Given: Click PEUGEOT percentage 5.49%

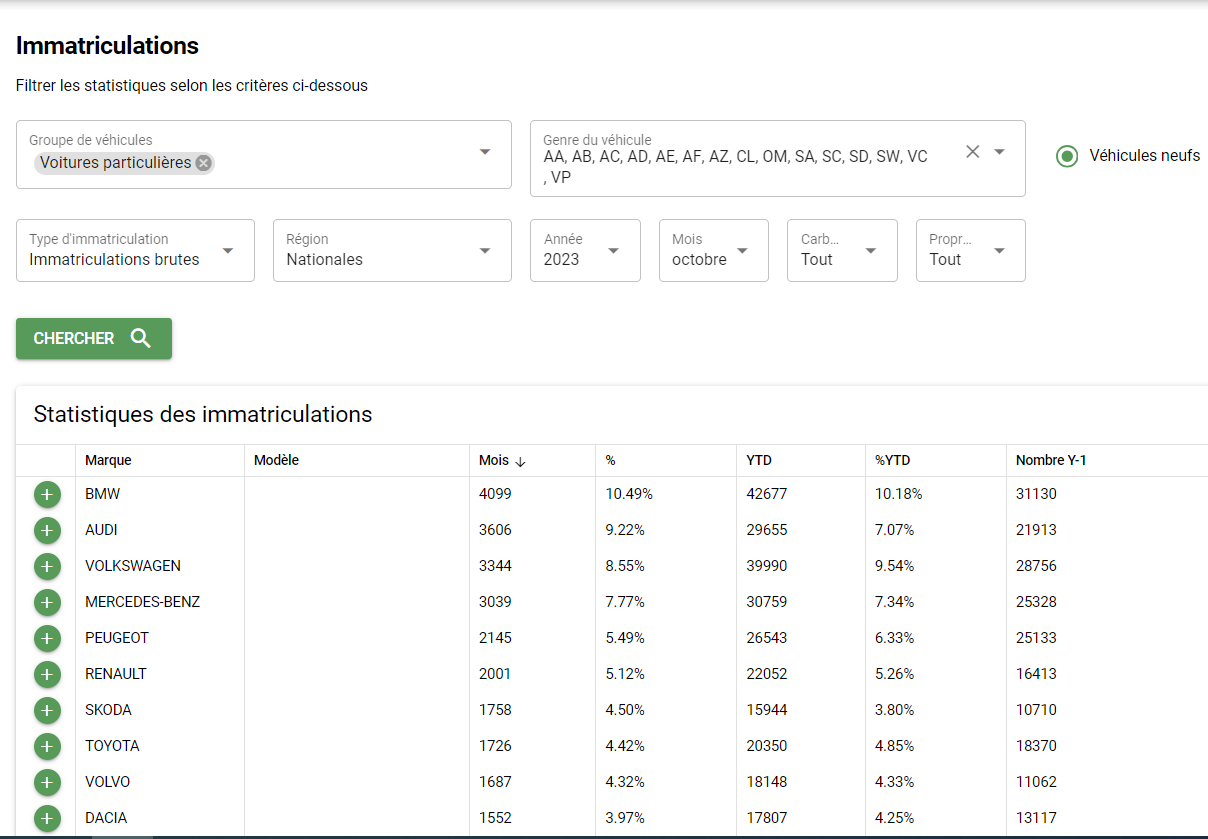Looking at the screenshot, I should coord(625,638).
